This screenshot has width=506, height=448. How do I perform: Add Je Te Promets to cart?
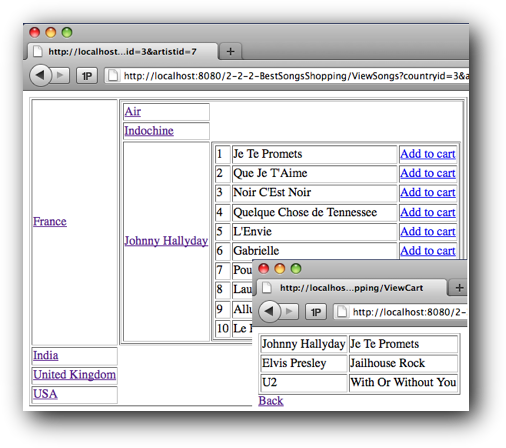click(x=428, y=154)
